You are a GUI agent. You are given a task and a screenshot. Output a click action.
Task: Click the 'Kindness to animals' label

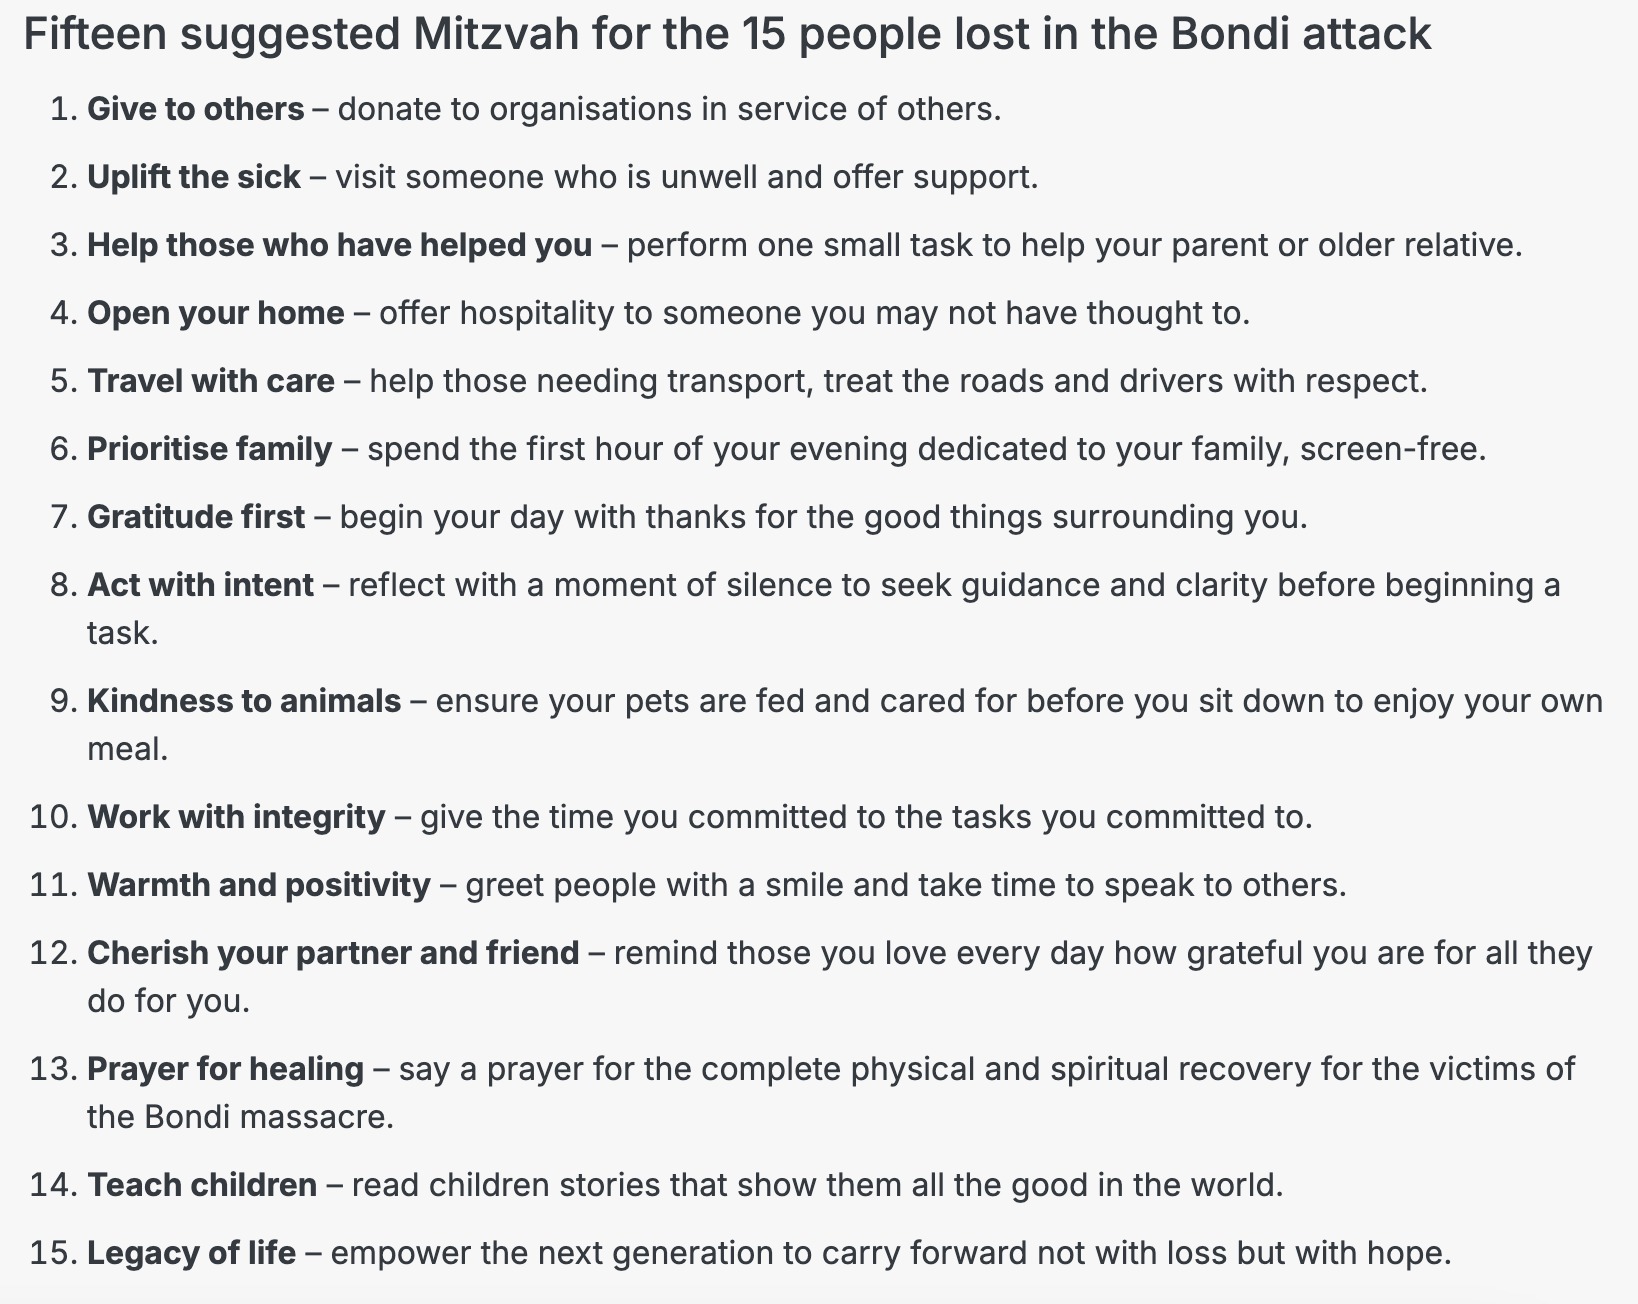point(244,701)
